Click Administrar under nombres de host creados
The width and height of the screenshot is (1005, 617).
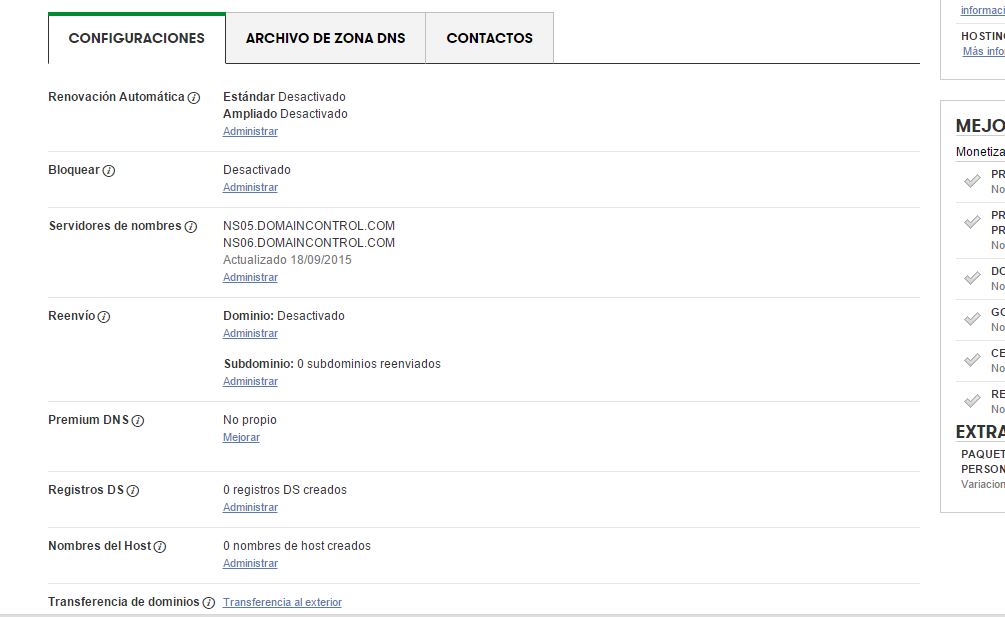(x=250, y=563)
